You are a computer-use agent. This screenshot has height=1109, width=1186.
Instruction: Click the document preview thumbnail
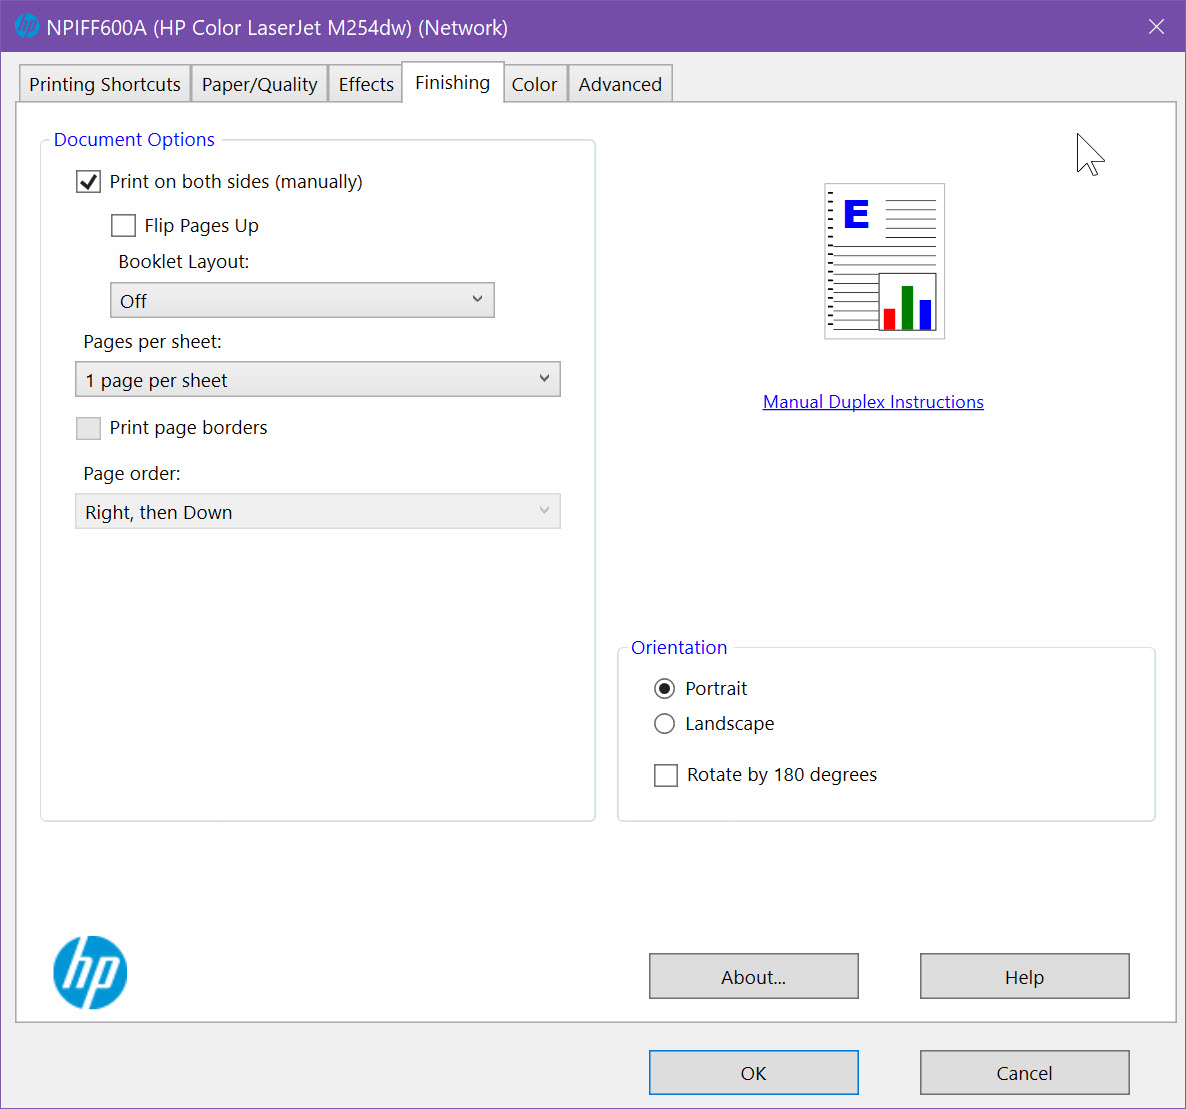[x=884, y=261]
